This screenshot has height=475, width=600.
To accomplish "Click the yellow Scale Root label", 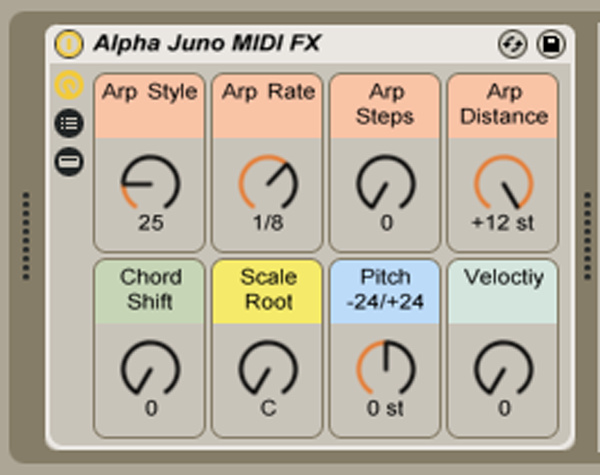I will (x=268, y=290).
